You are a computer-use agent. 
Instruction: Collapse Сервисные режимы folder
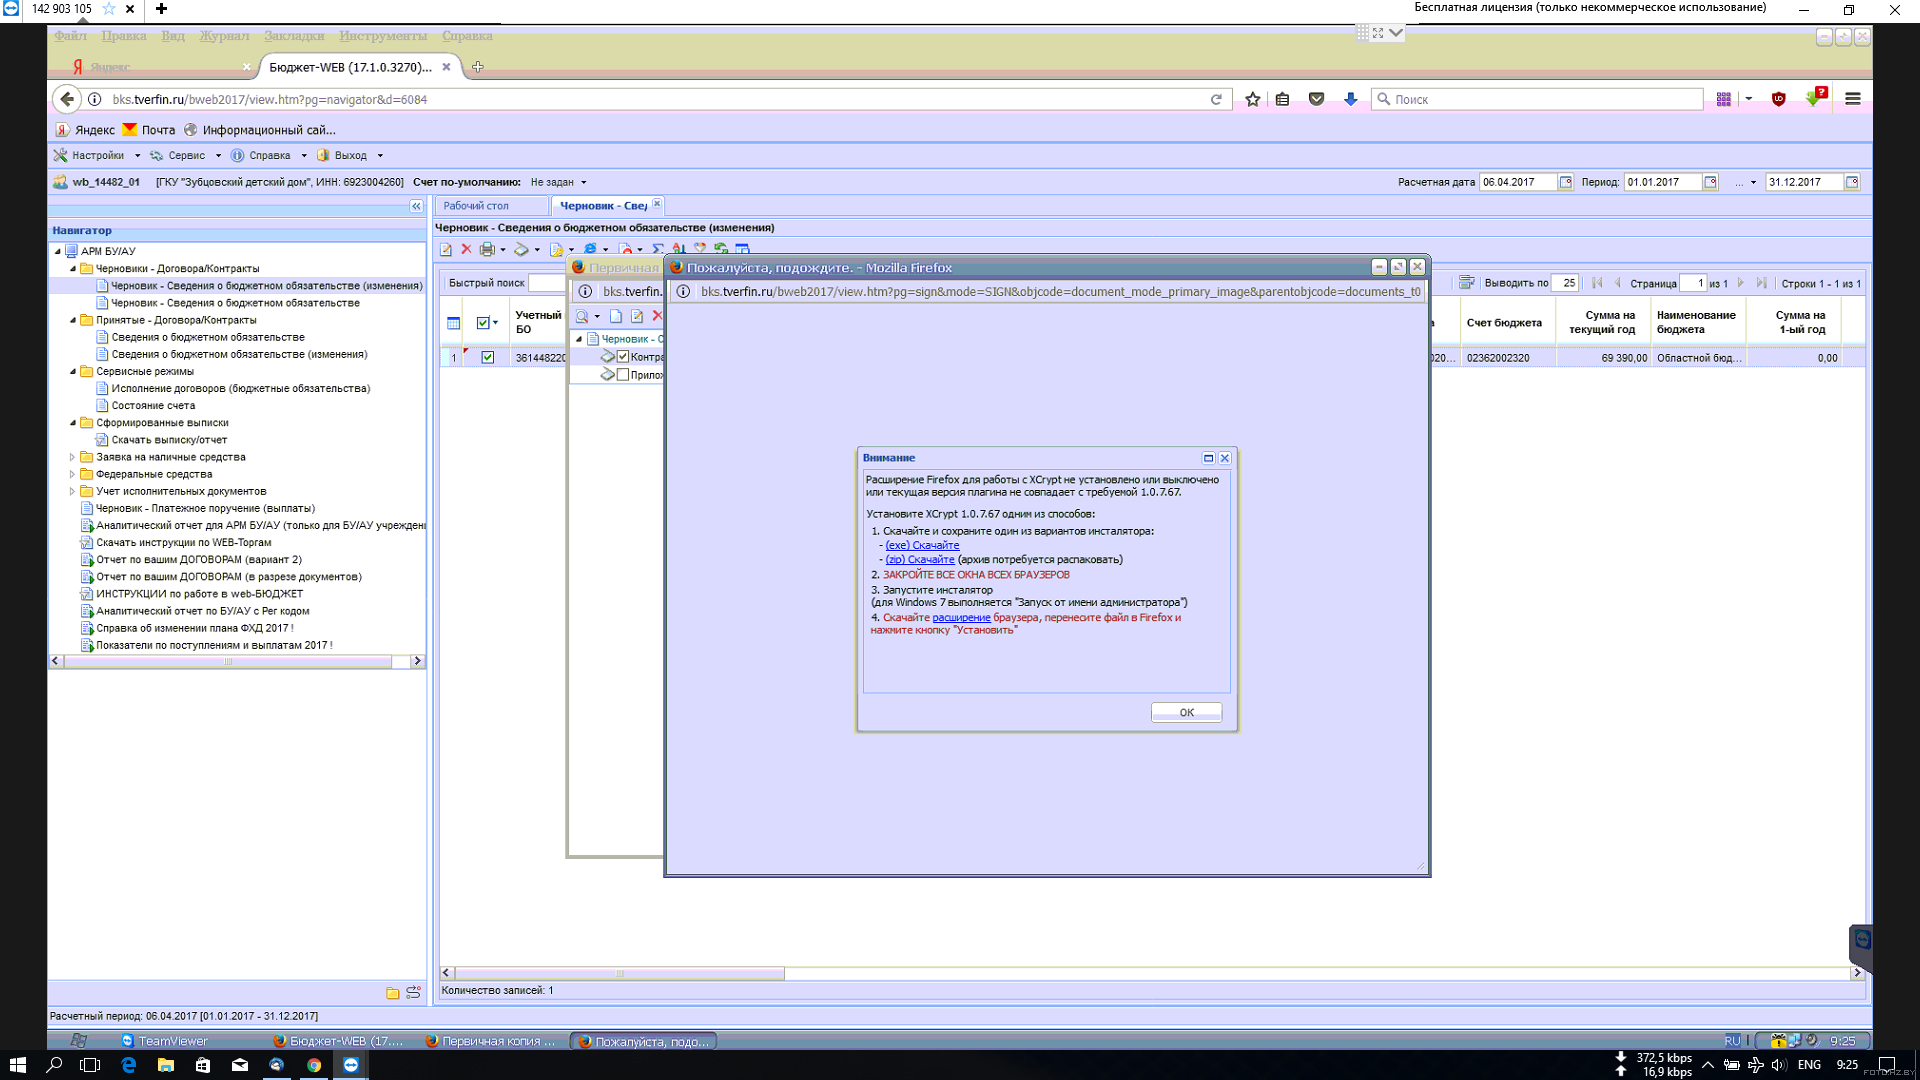(72, 371)
